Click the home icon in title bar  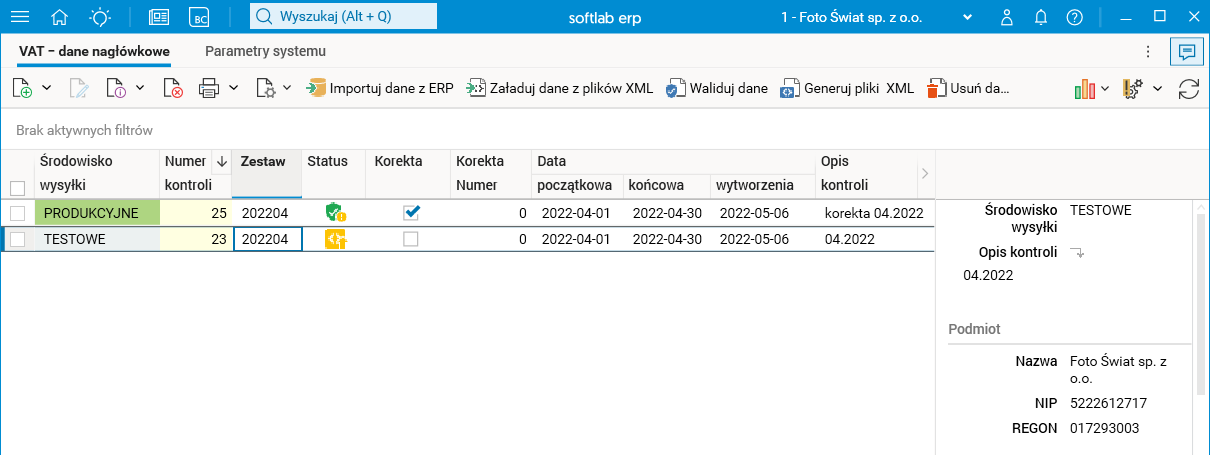[60, 17]
